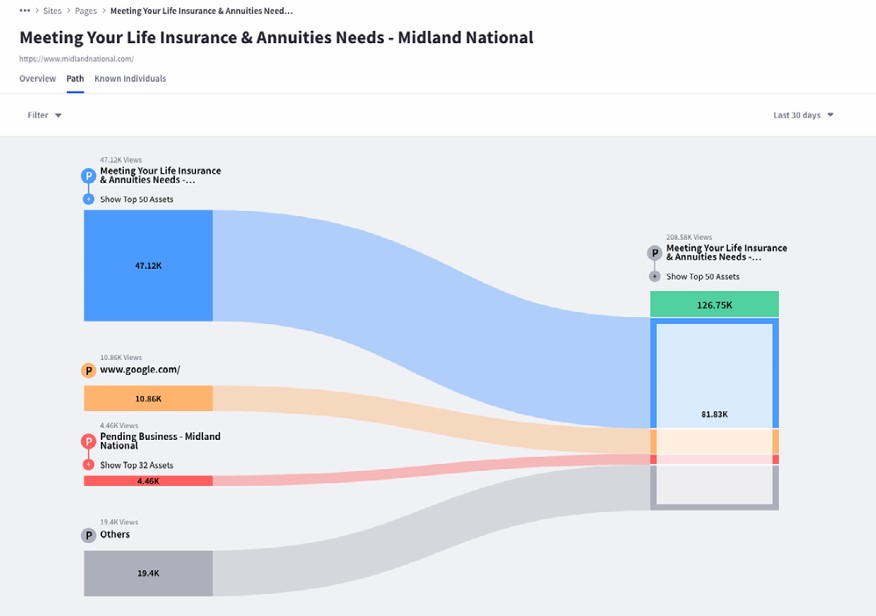The width and height of the screenshot is (876, 616).
Task: Click the 10.86K Views count text
Action: pyautogui.click(x=121, y=357)
